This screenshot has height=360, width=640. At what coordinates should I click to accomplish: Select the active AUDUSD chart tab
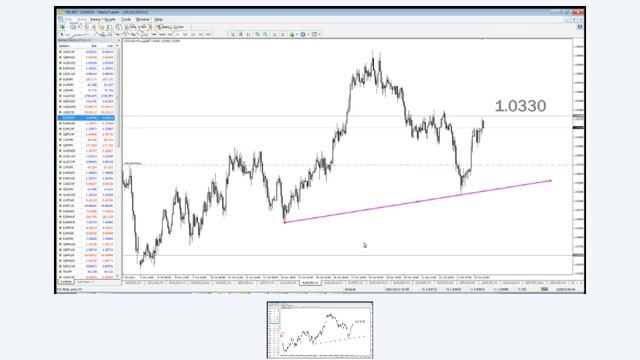click(310, 282)
